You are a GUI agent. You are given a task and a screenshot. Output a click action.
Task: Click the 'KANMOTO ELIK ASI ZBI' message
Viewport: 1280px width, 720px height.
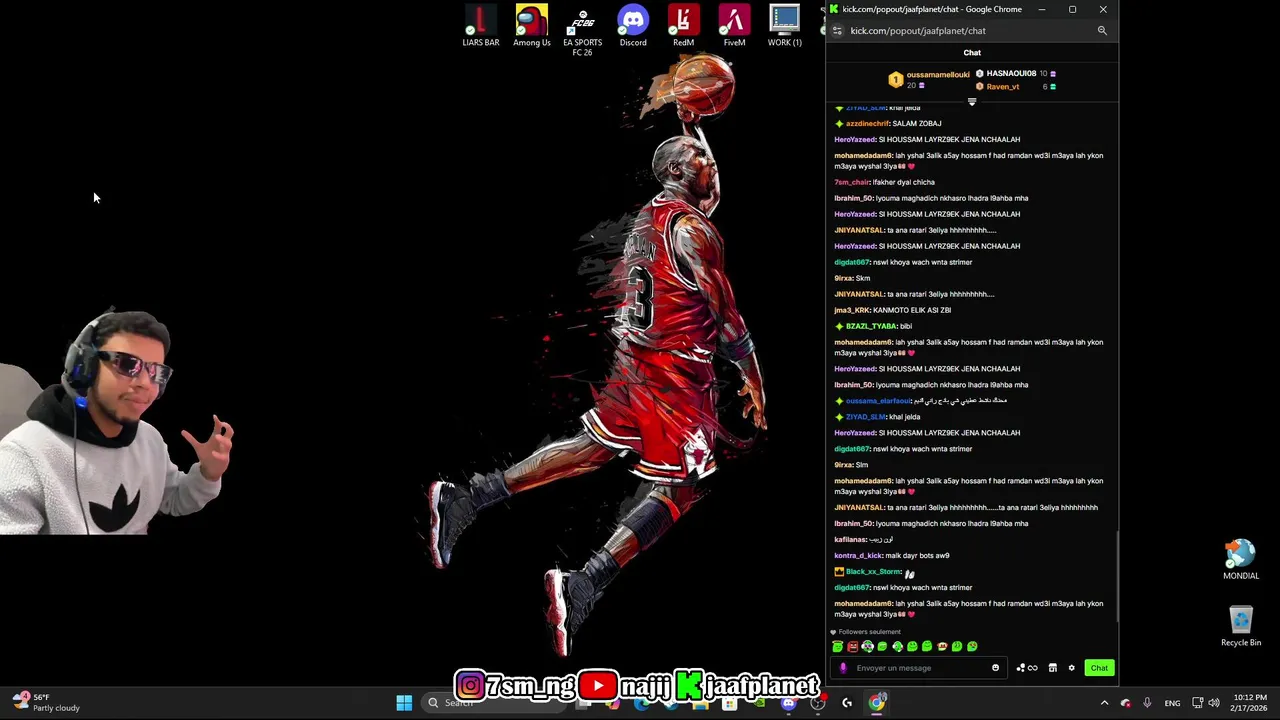click(912, 310)
